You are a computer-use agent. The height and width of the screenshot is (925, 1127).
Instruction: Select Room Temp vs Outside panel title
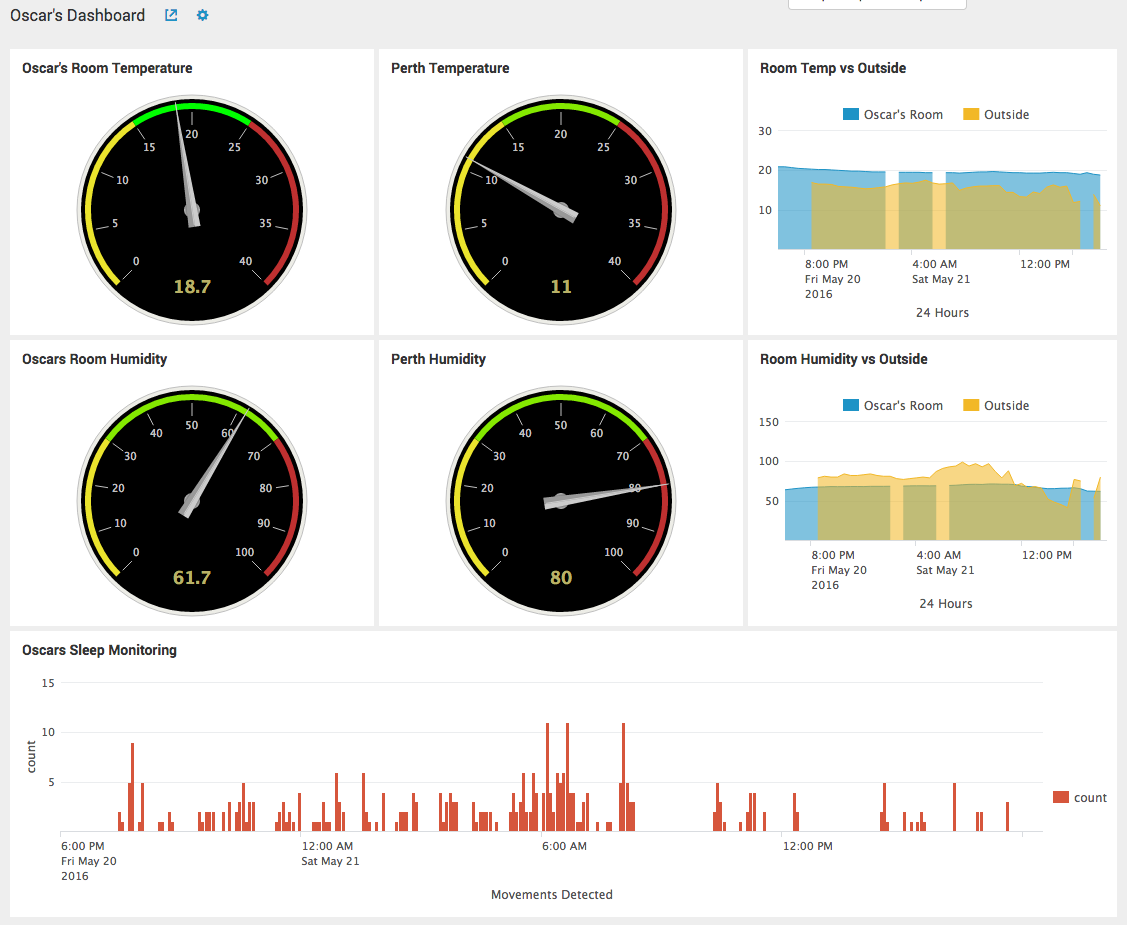click(833, 68)
